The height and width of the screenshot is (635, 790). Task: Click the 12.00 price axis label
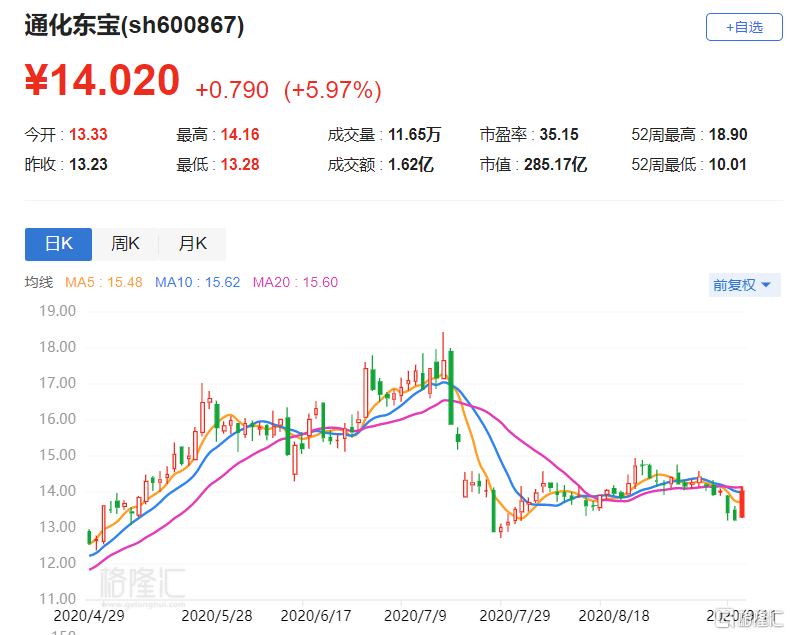click(x=57, y=563)
